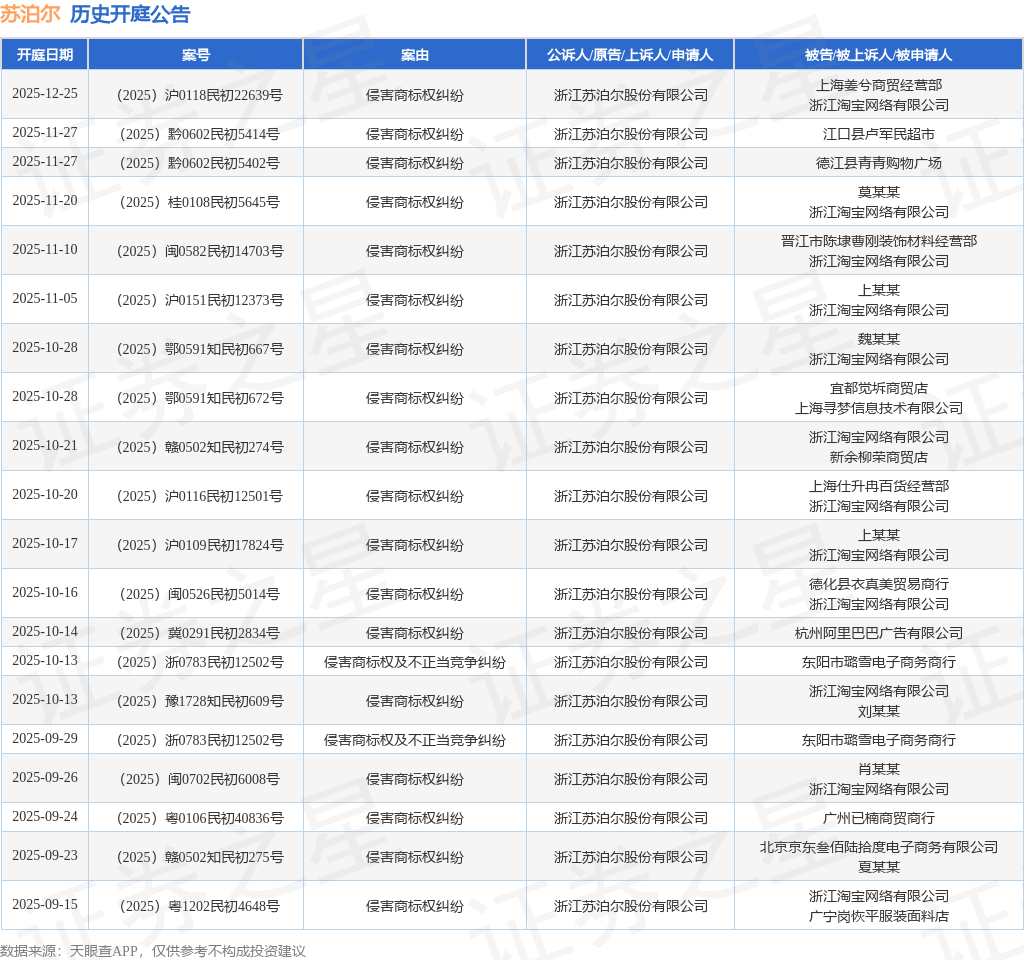Click defendant 肖某某
1024x960 pixels.
879,769
